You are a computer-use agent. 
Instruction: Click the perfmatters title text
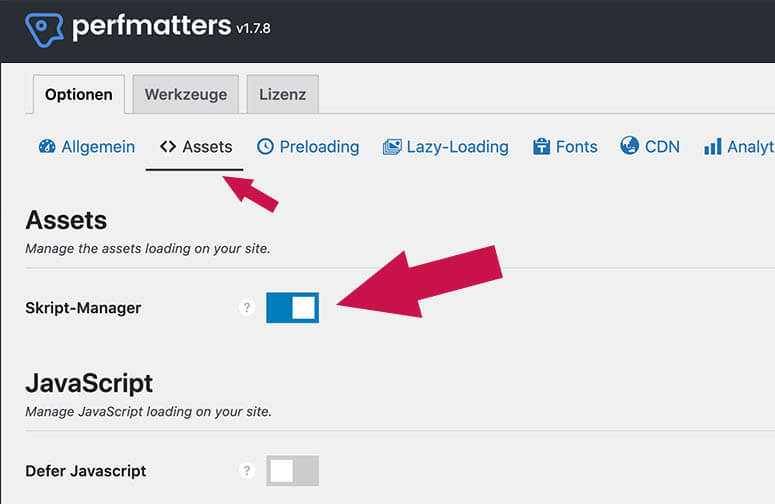[x=151, y=26]
